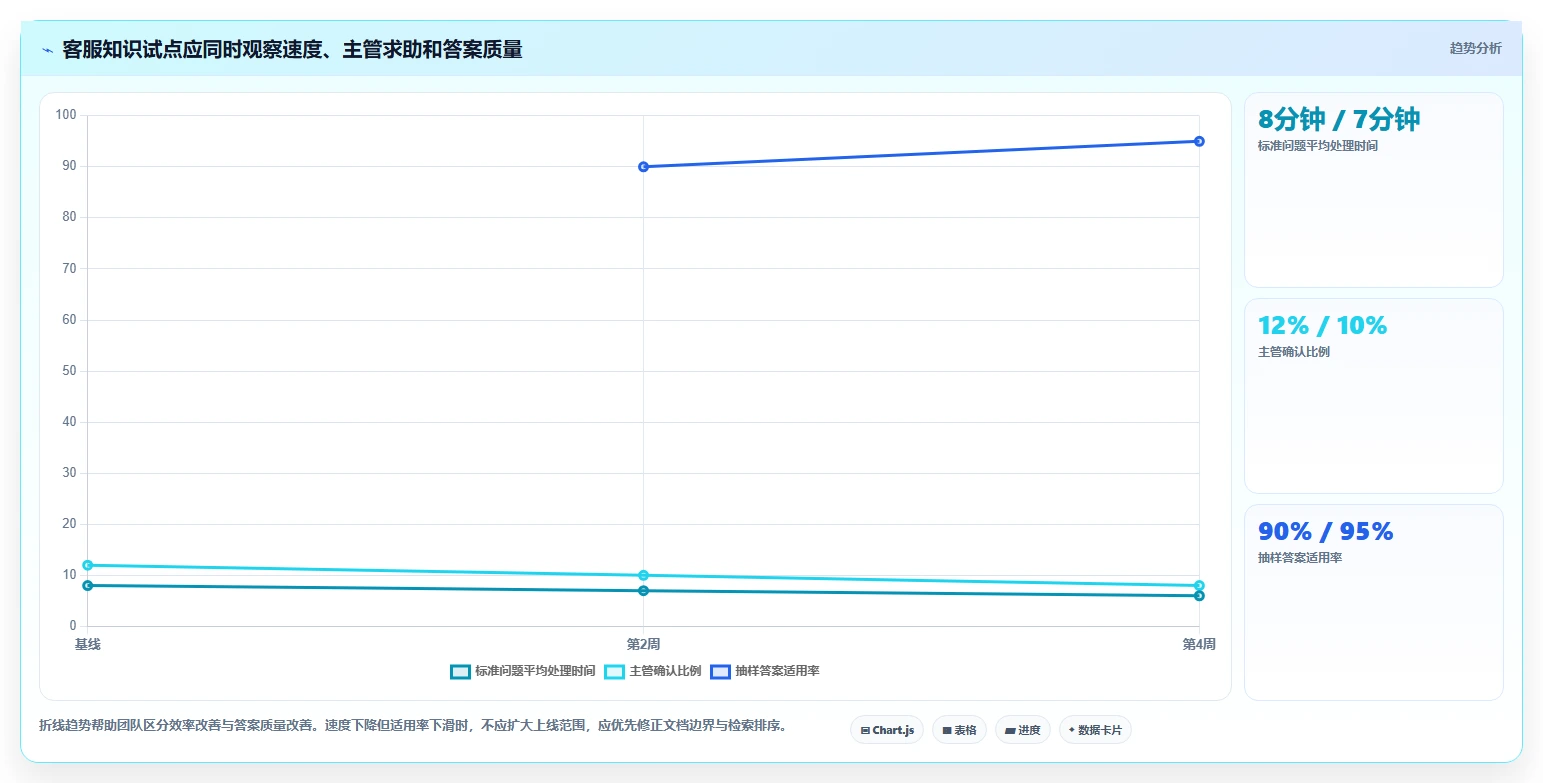Click the 第2周 x-axis label
Screen dimensions: 1543x783
643,644
